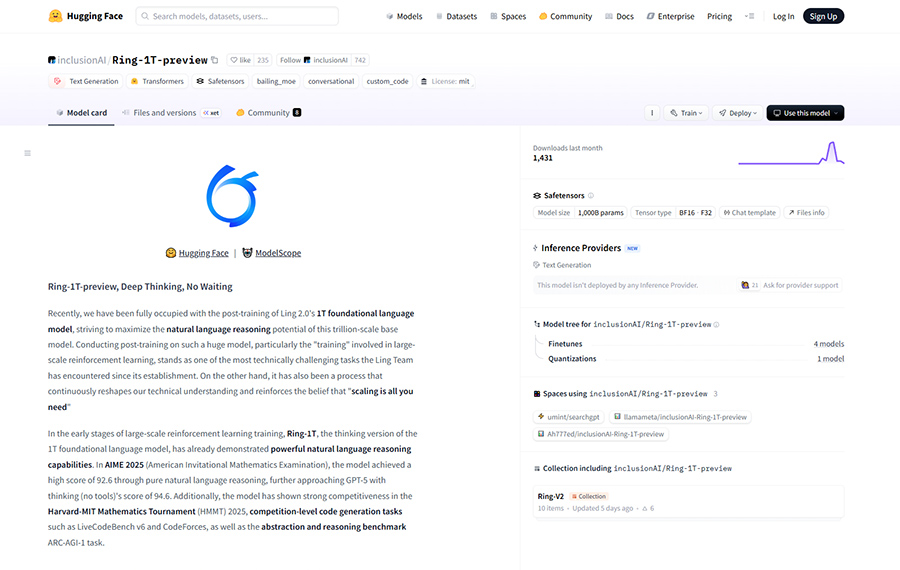Open the Ring model logo image
This screenshot has width=900, height=570.
point(232,196)
